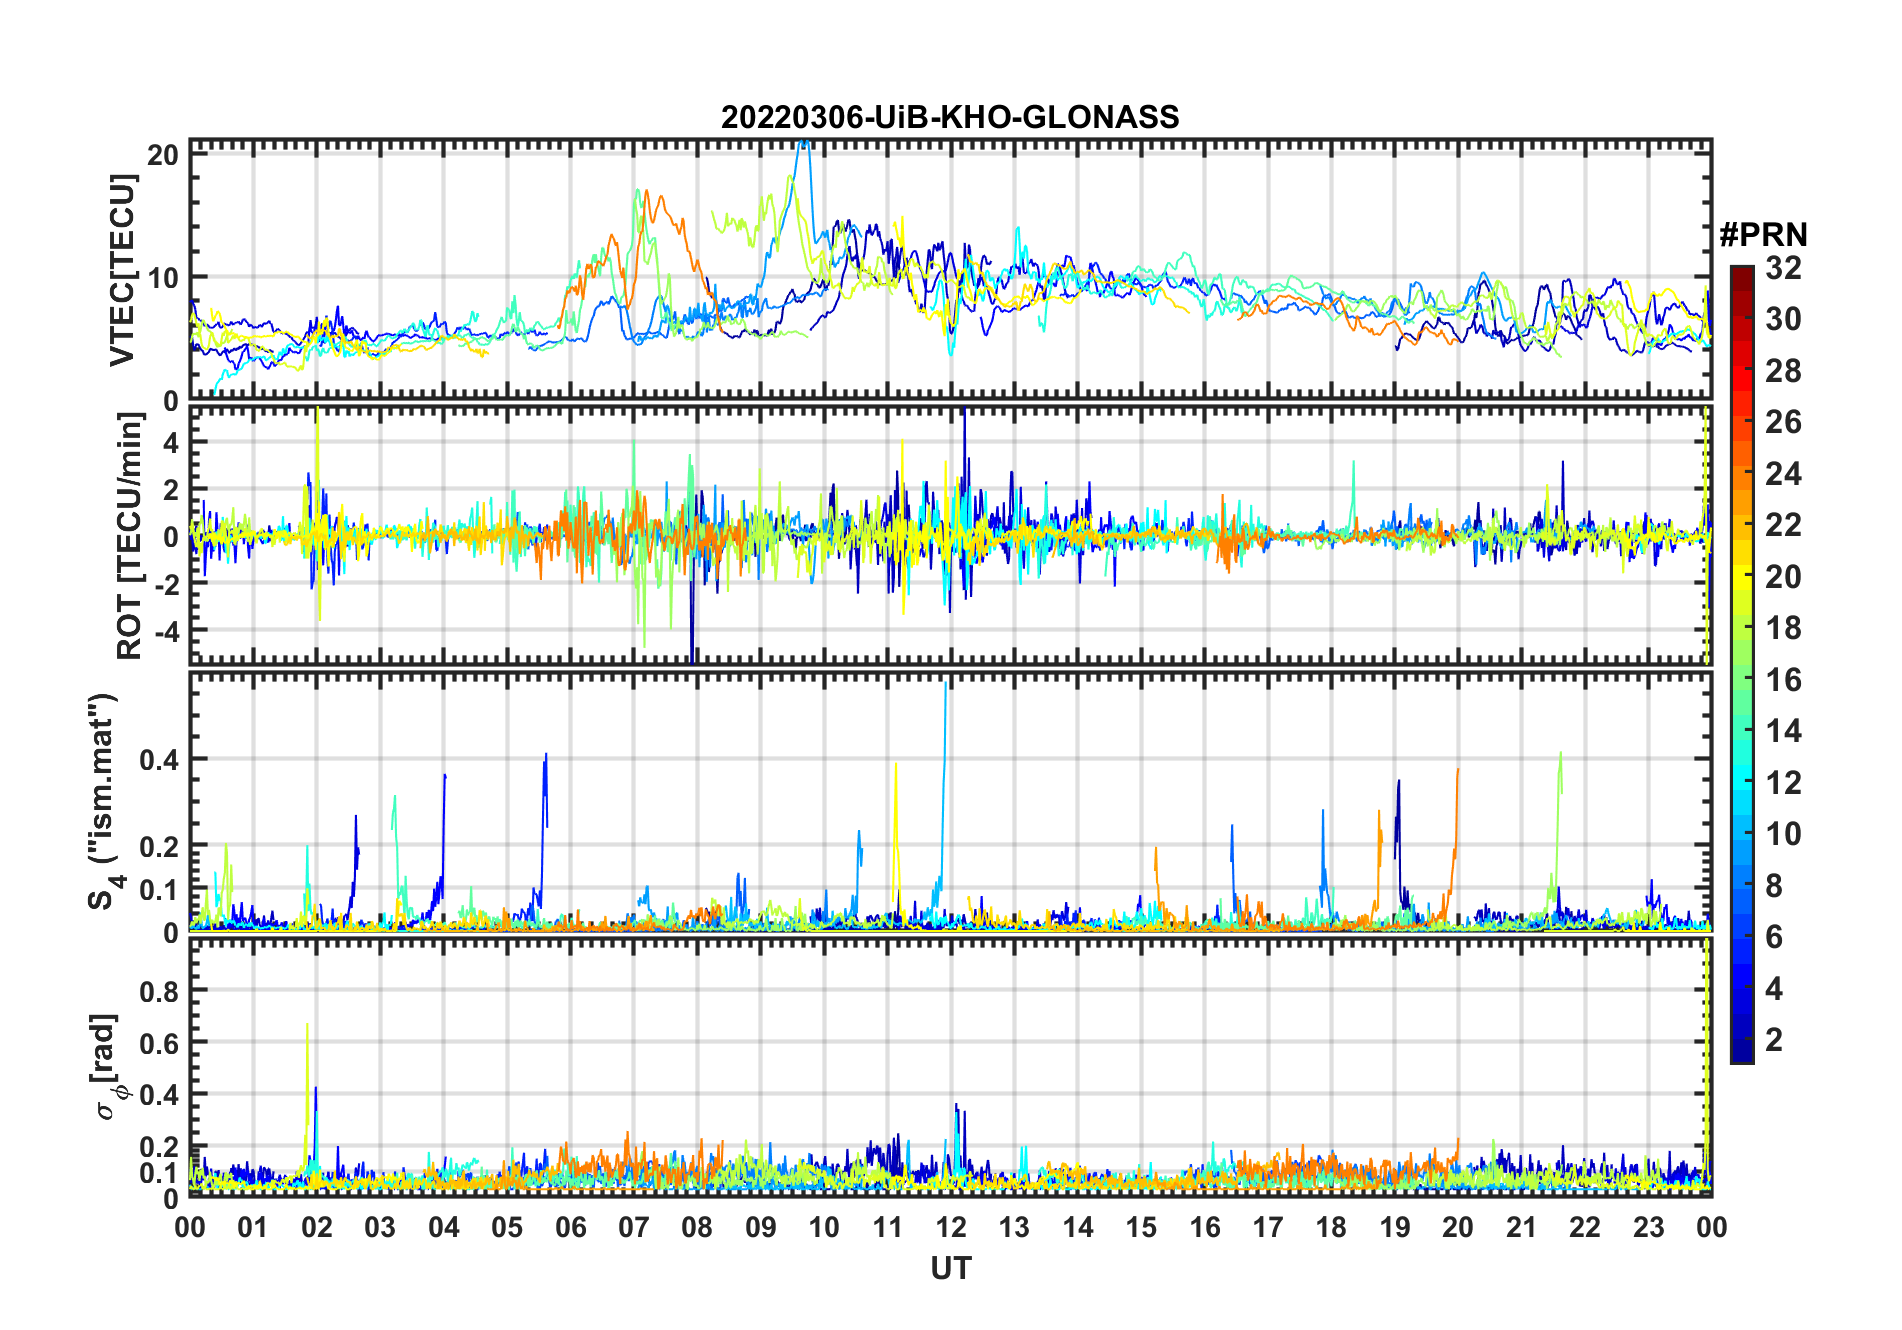Click the sigma-phi [rad] y-axis label
The image size is (1902, 1330).
click(x=108, y=1067)
